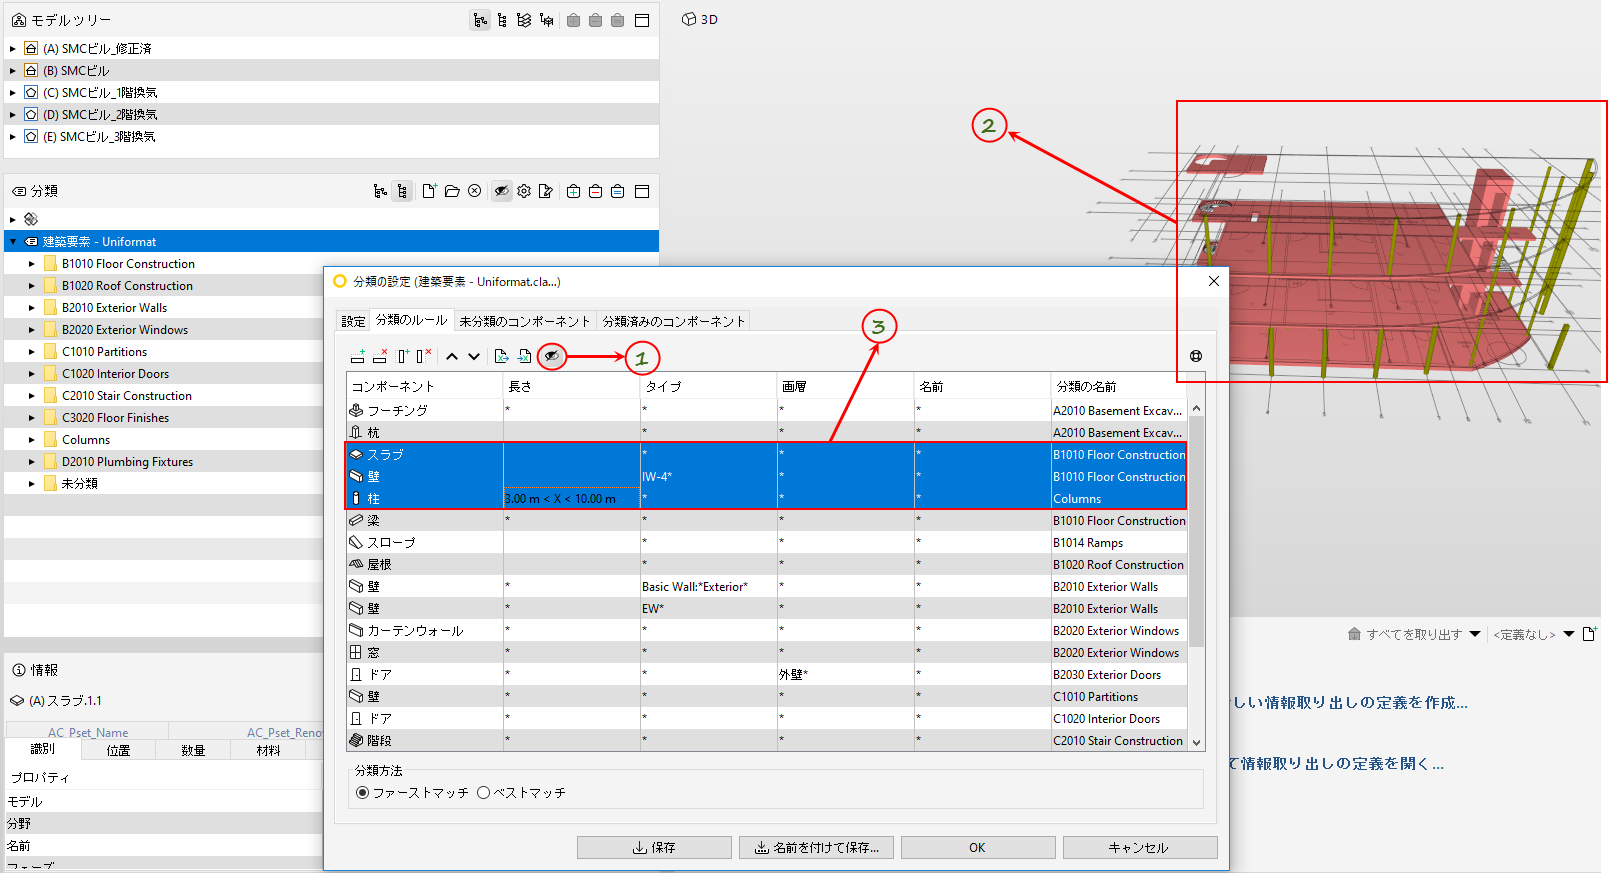Toggle eye visualization in classification panel

[x=502, y=191]
